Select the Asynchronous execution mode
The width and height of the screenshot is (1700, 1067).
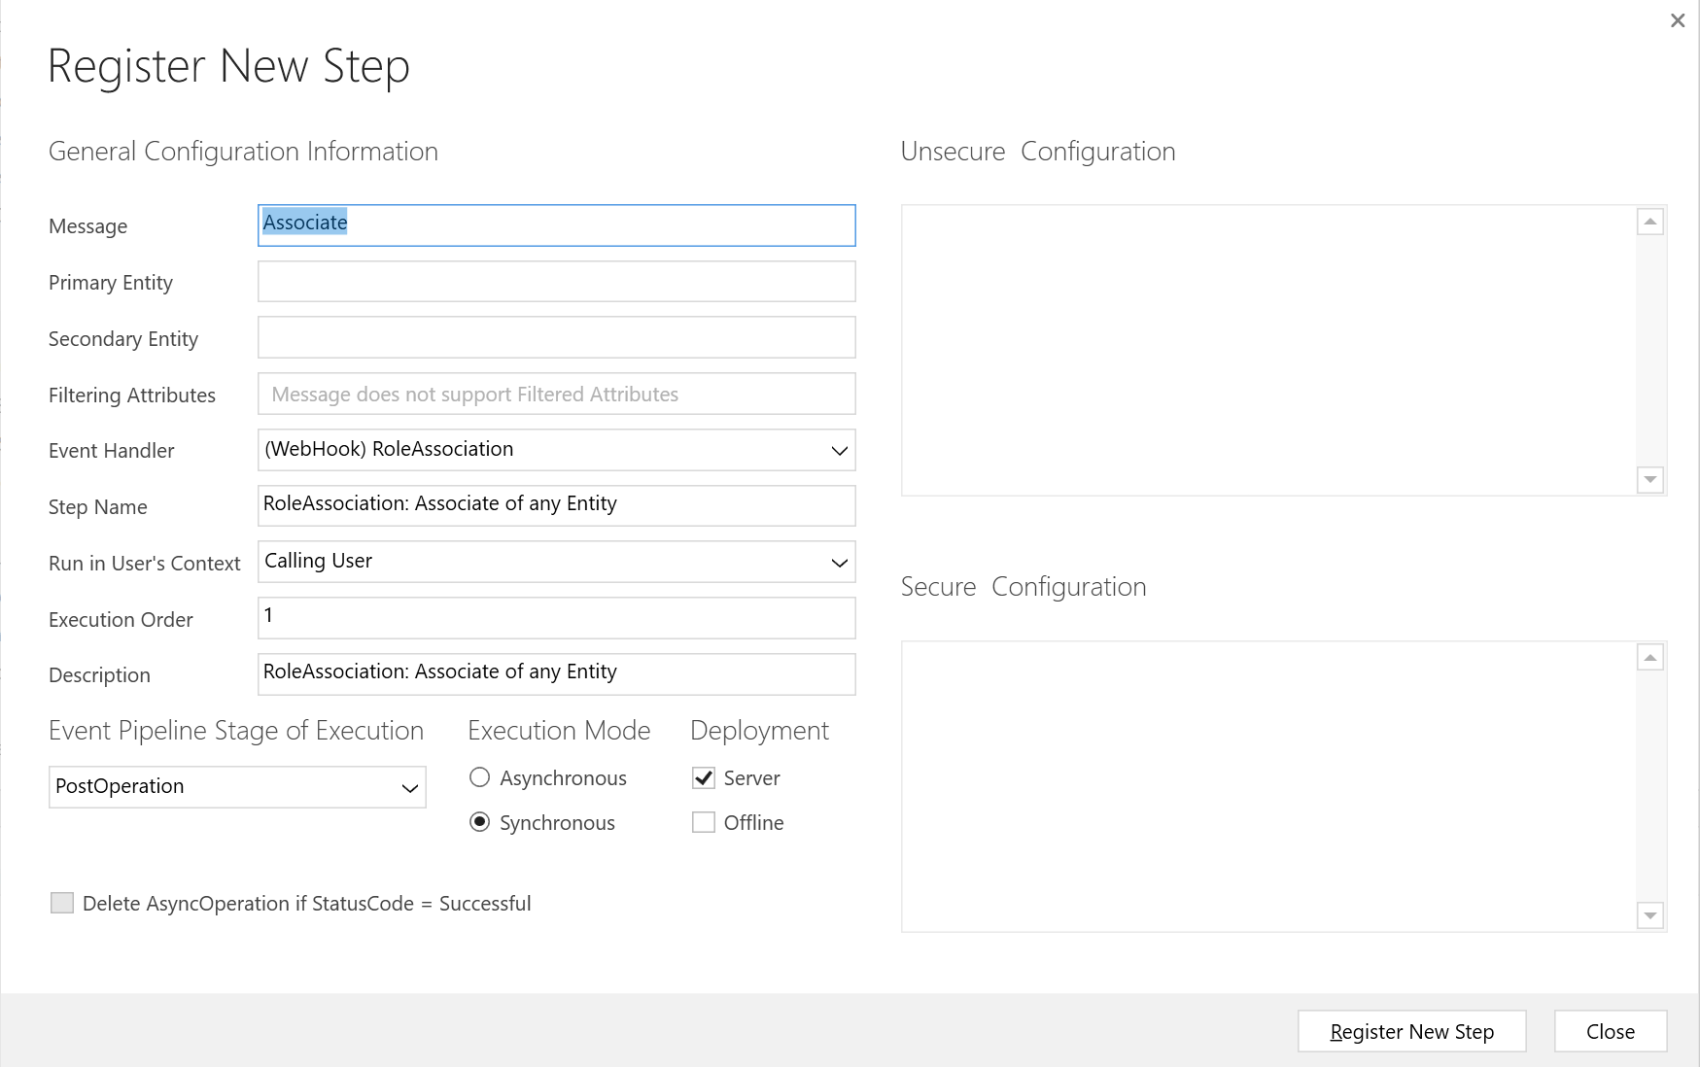[479, 777]
